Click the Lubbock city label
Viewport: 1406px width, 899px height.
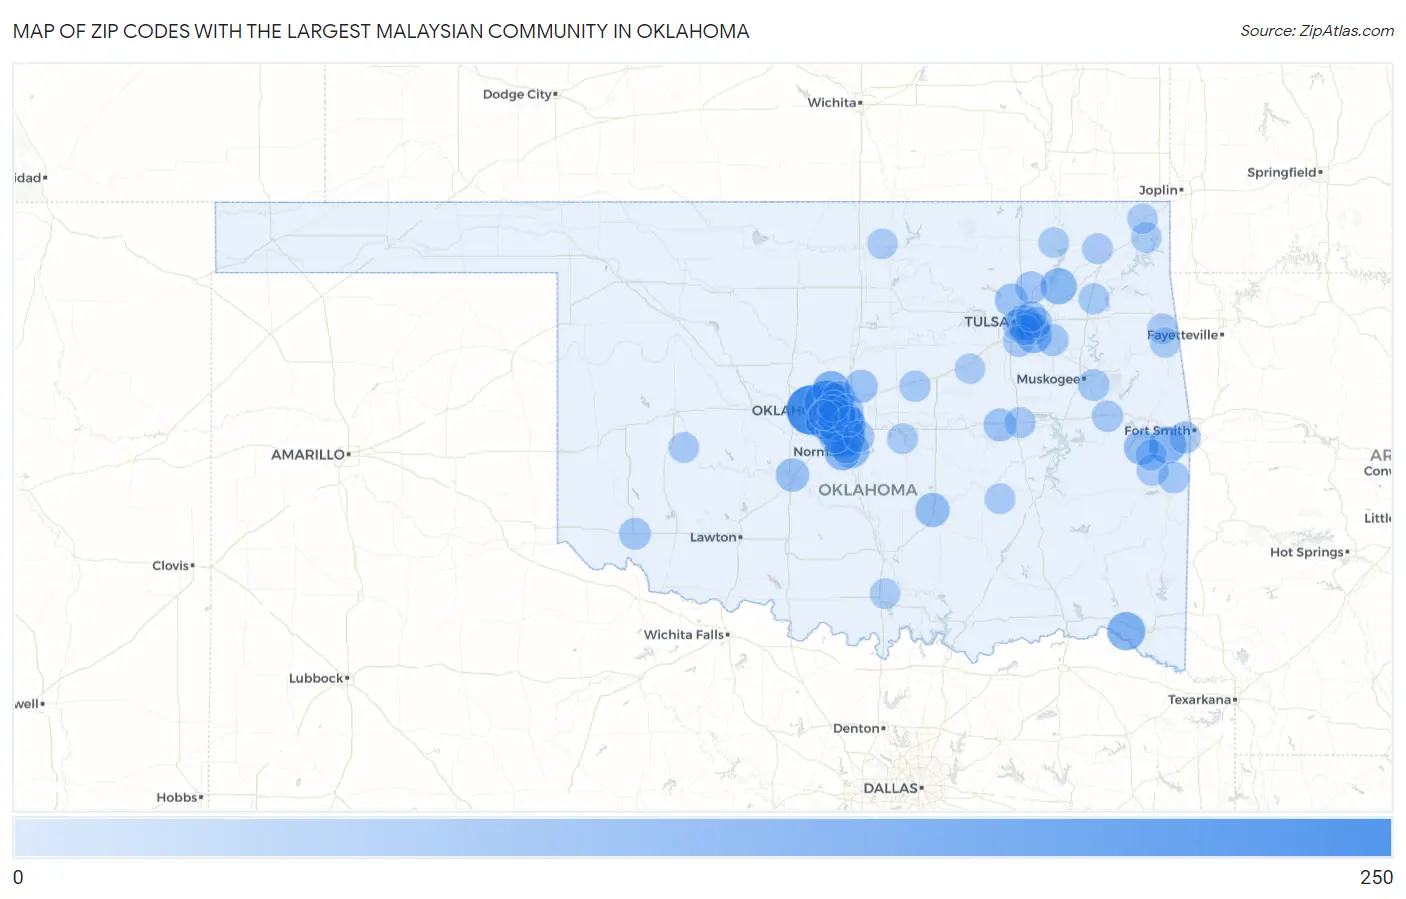click(316, 678)
